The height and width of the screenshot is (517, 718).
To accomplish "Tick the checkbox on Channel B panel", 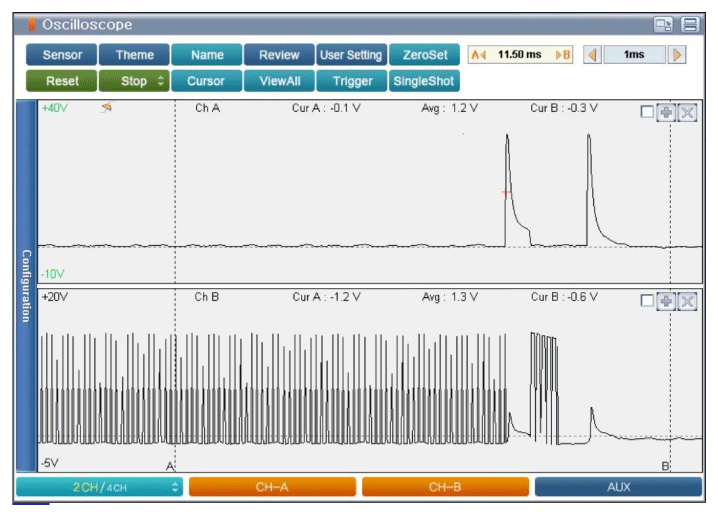I will 647,301.
